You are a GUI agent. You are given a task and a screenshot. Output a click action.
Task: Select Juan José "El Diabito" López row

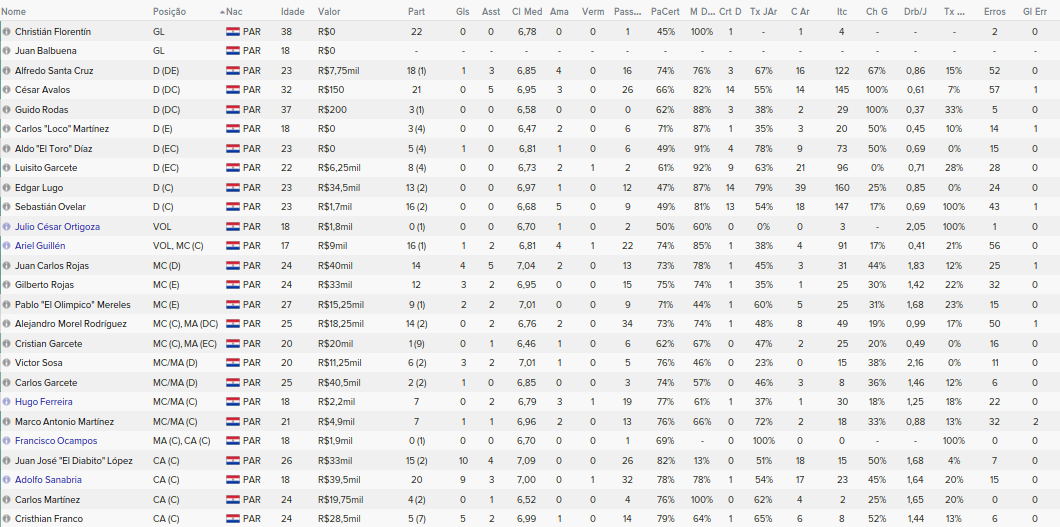[x=530, y=461]
